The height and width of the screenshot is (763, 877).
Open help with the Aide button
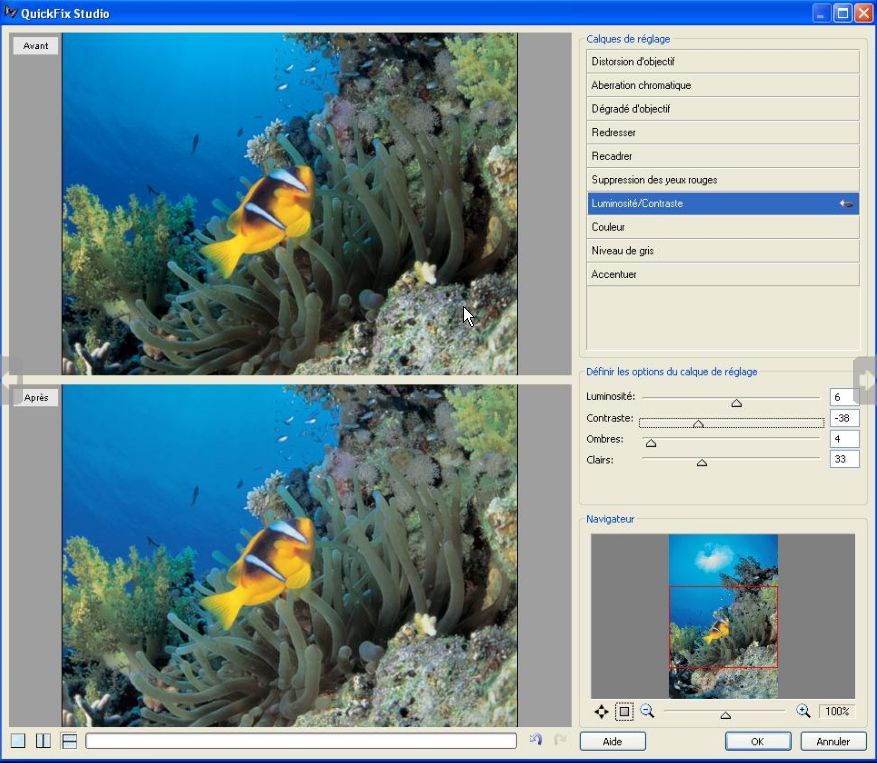coord(612,741)
